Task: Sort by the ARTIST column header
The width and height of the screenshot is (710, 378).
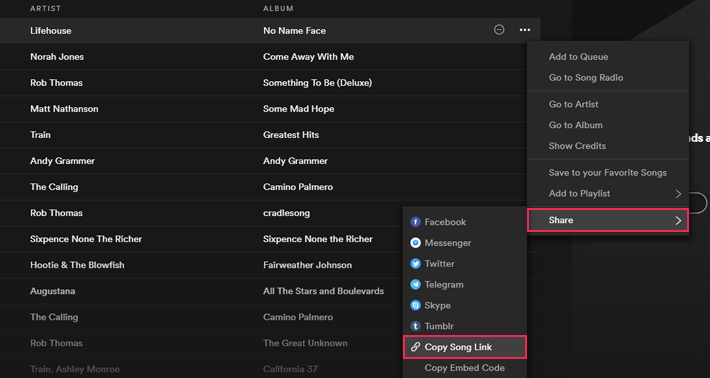Action: click(x=45, y=9)
